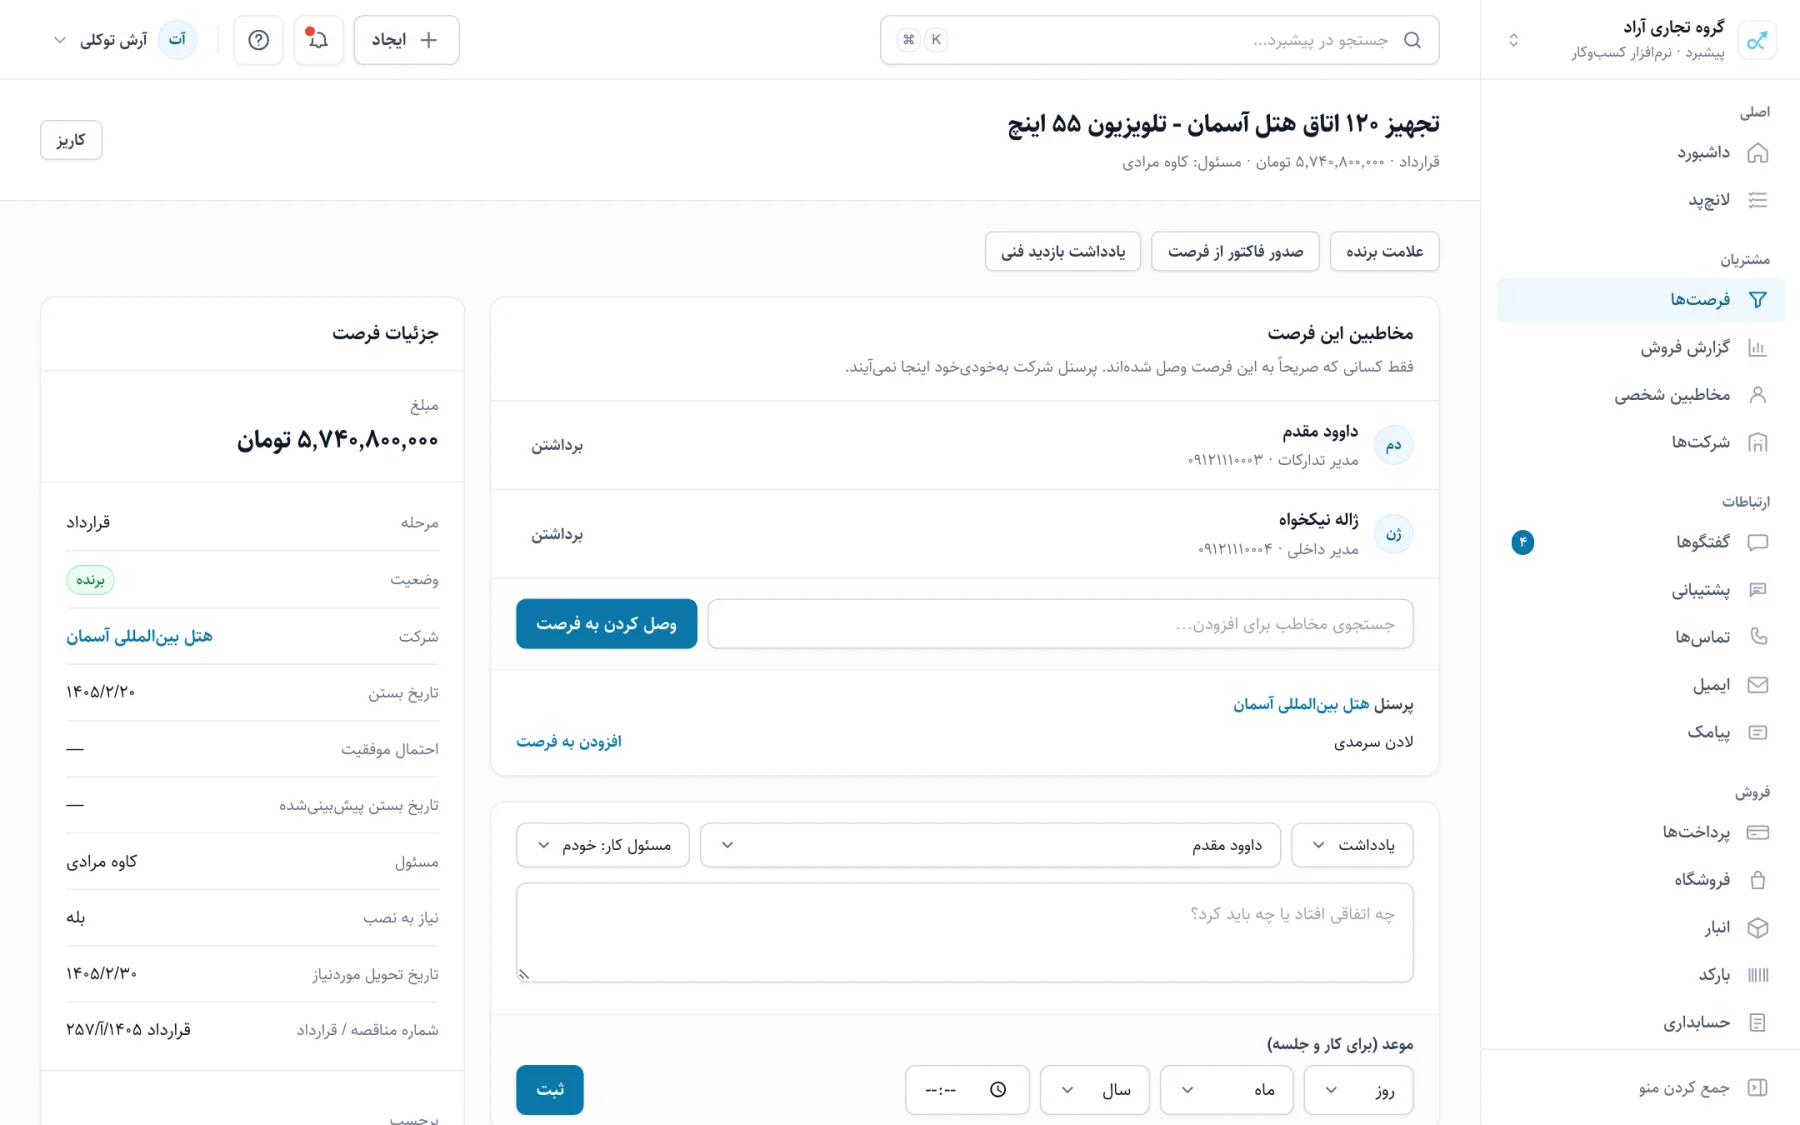Click the جمع کردن منو collapse icon
The image size is (1800, 1125).
tap(1757, 1088)
